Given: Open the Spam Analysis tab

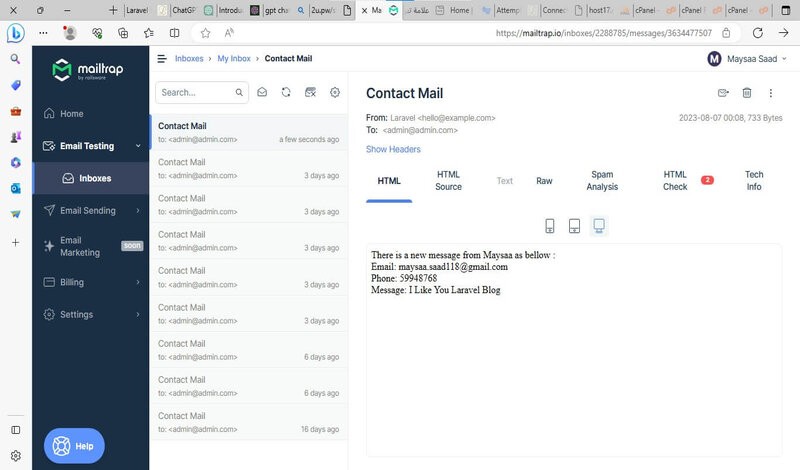Looking at the screenshot, I should (x=602, y=181).
